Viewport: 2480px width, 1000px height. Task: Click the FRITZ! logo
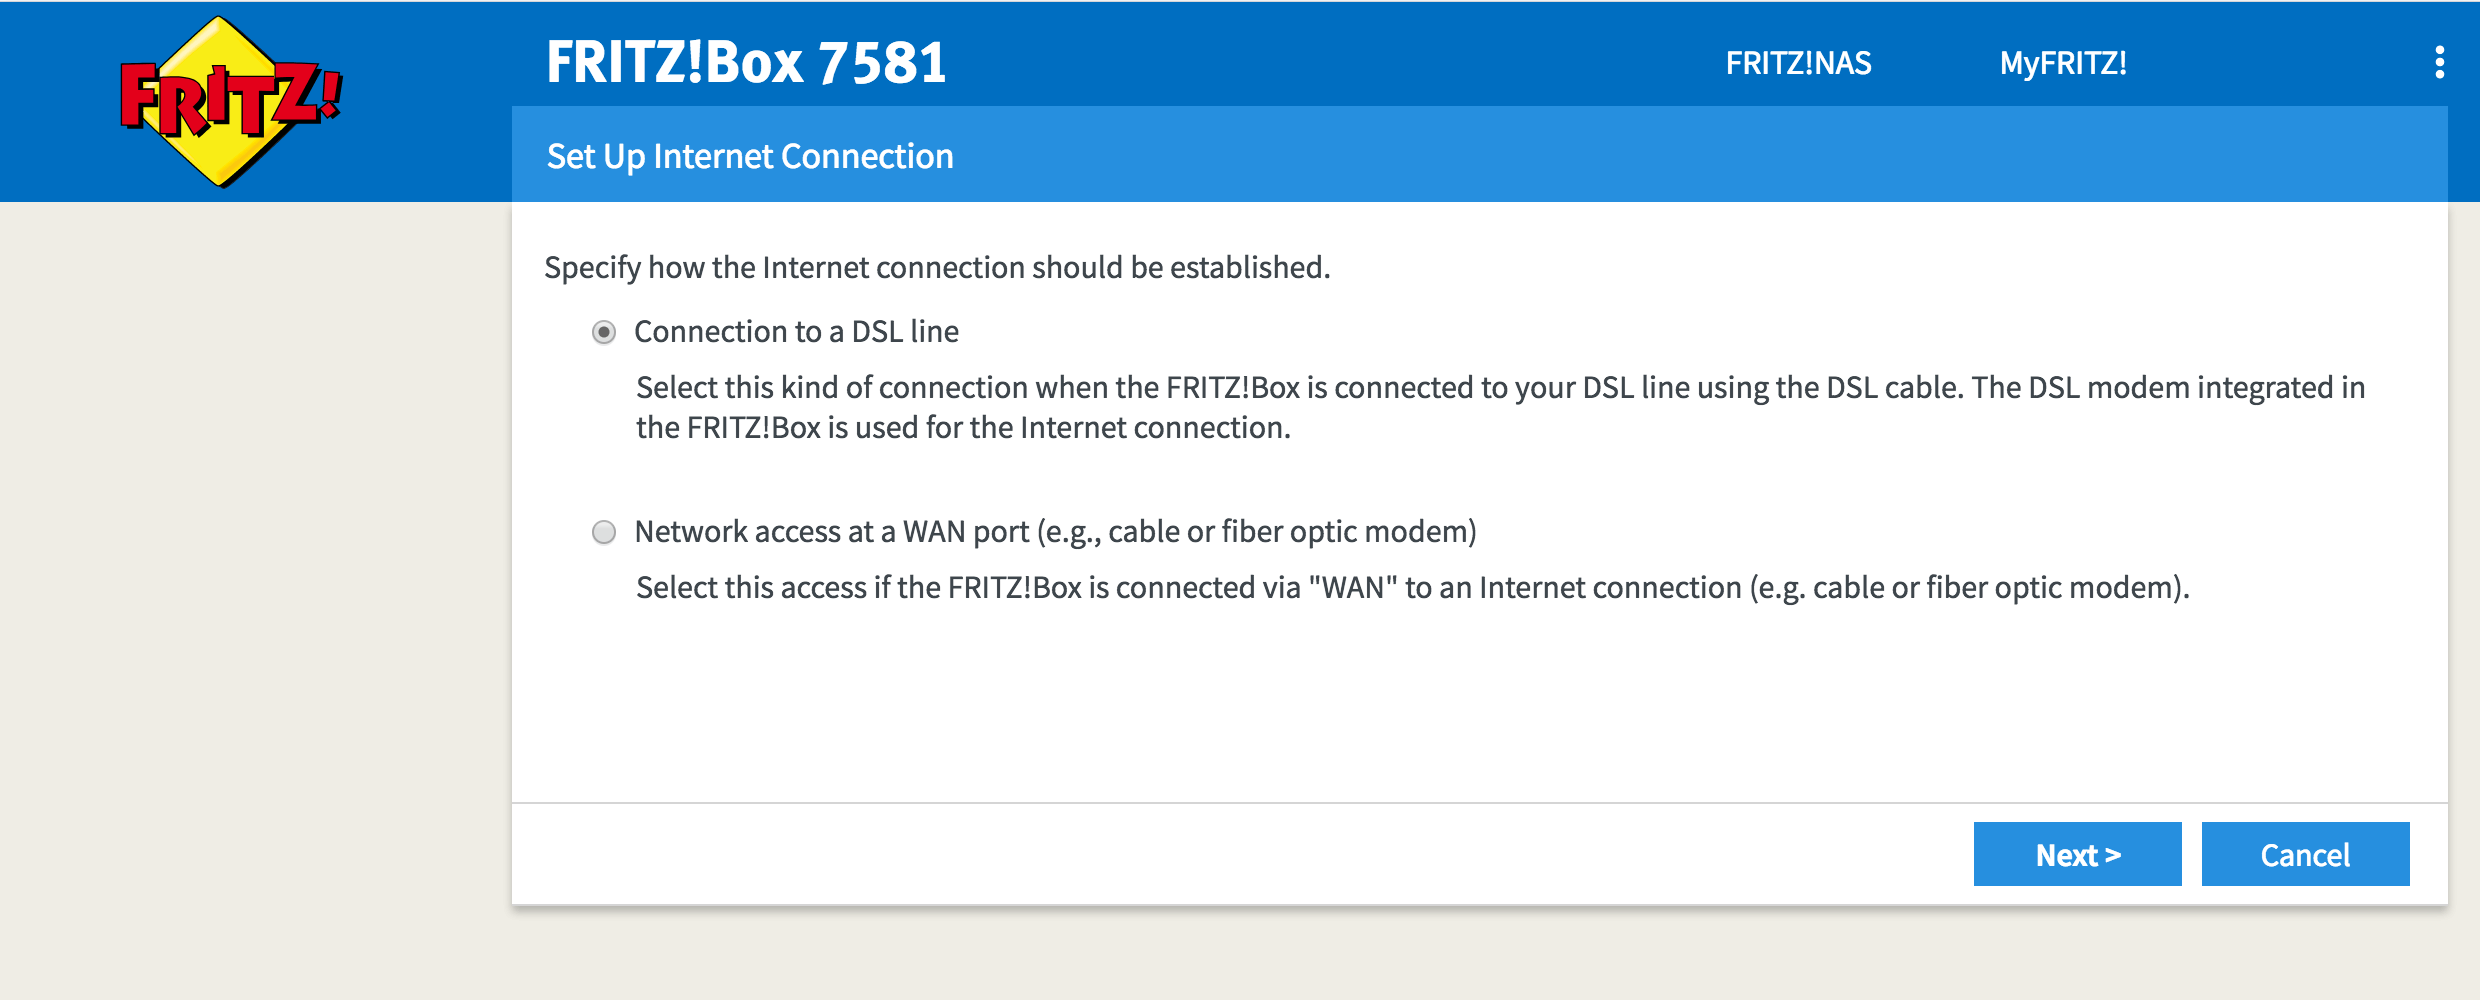point(231,101)
